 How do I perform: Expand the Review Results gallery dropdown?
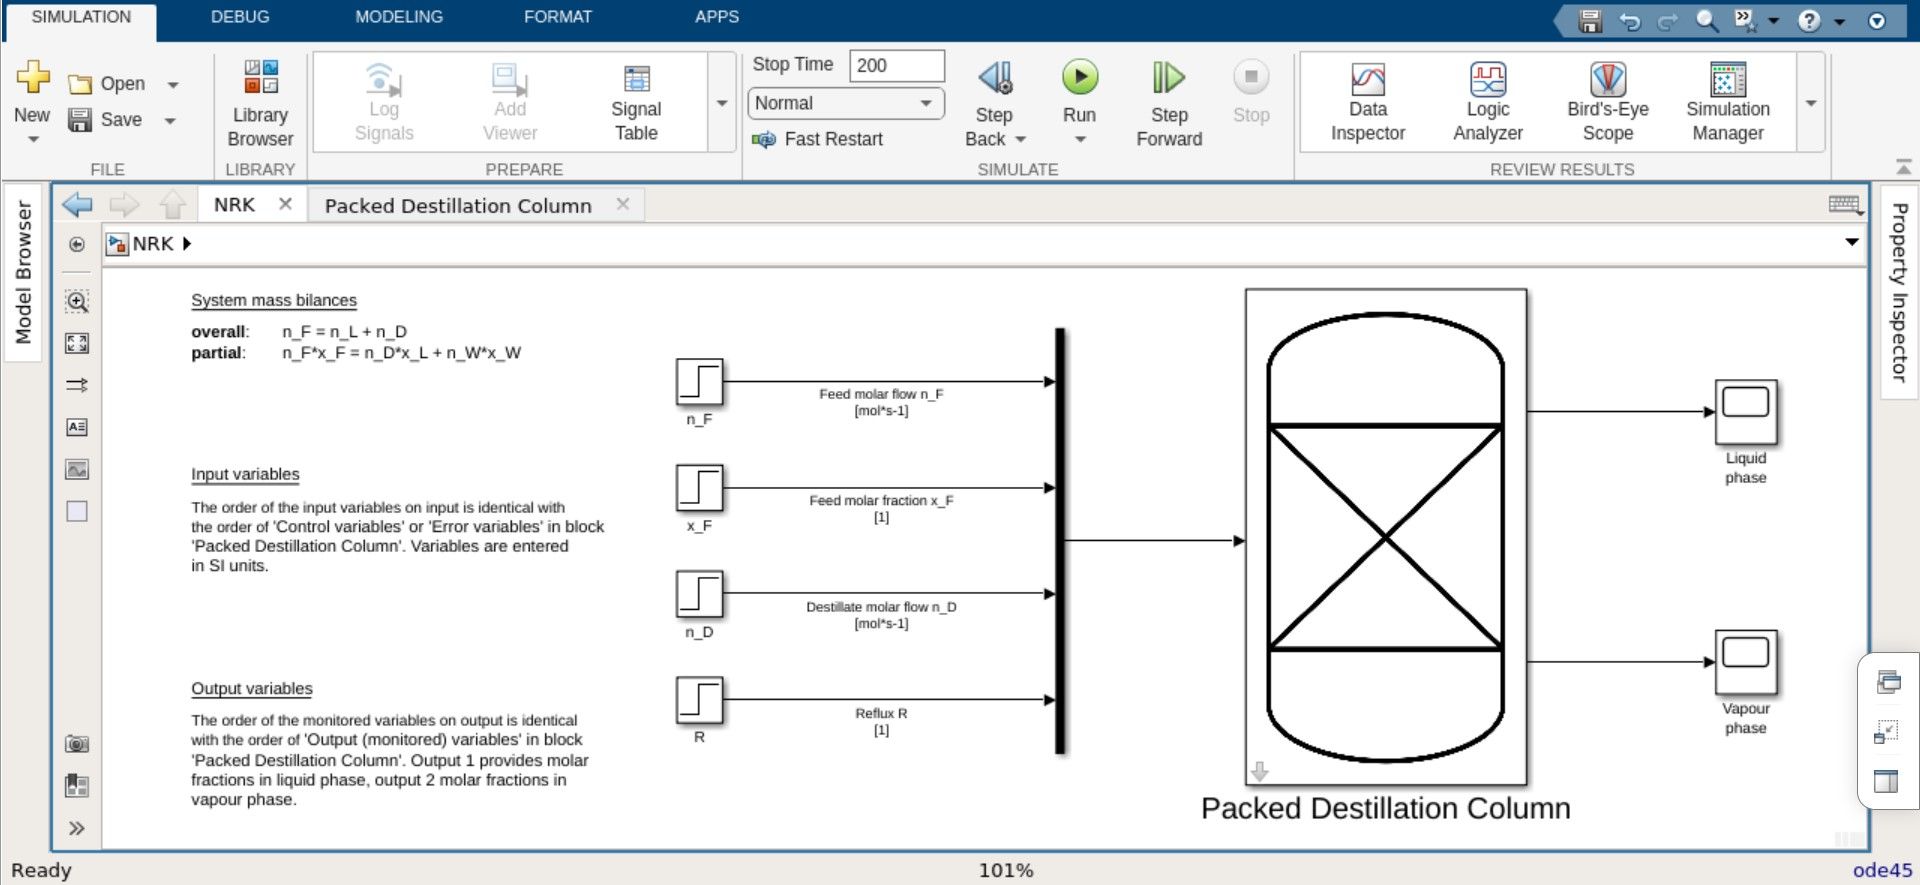tap(1811, 103)
